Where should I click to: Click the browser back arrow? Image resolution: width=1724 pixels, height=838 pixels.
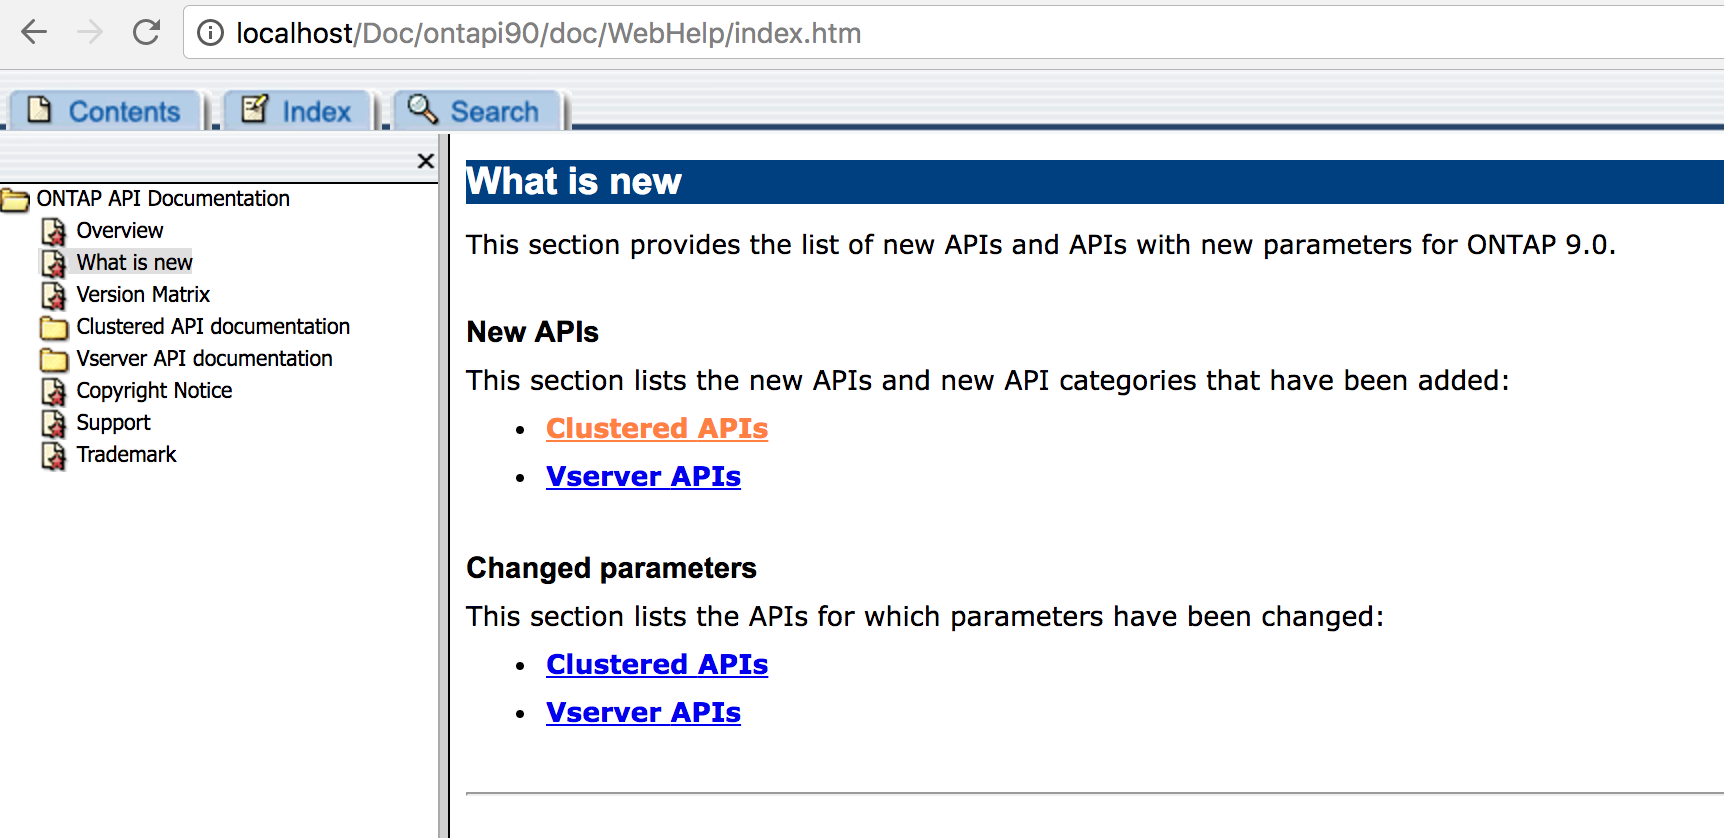tap(34, 33)
